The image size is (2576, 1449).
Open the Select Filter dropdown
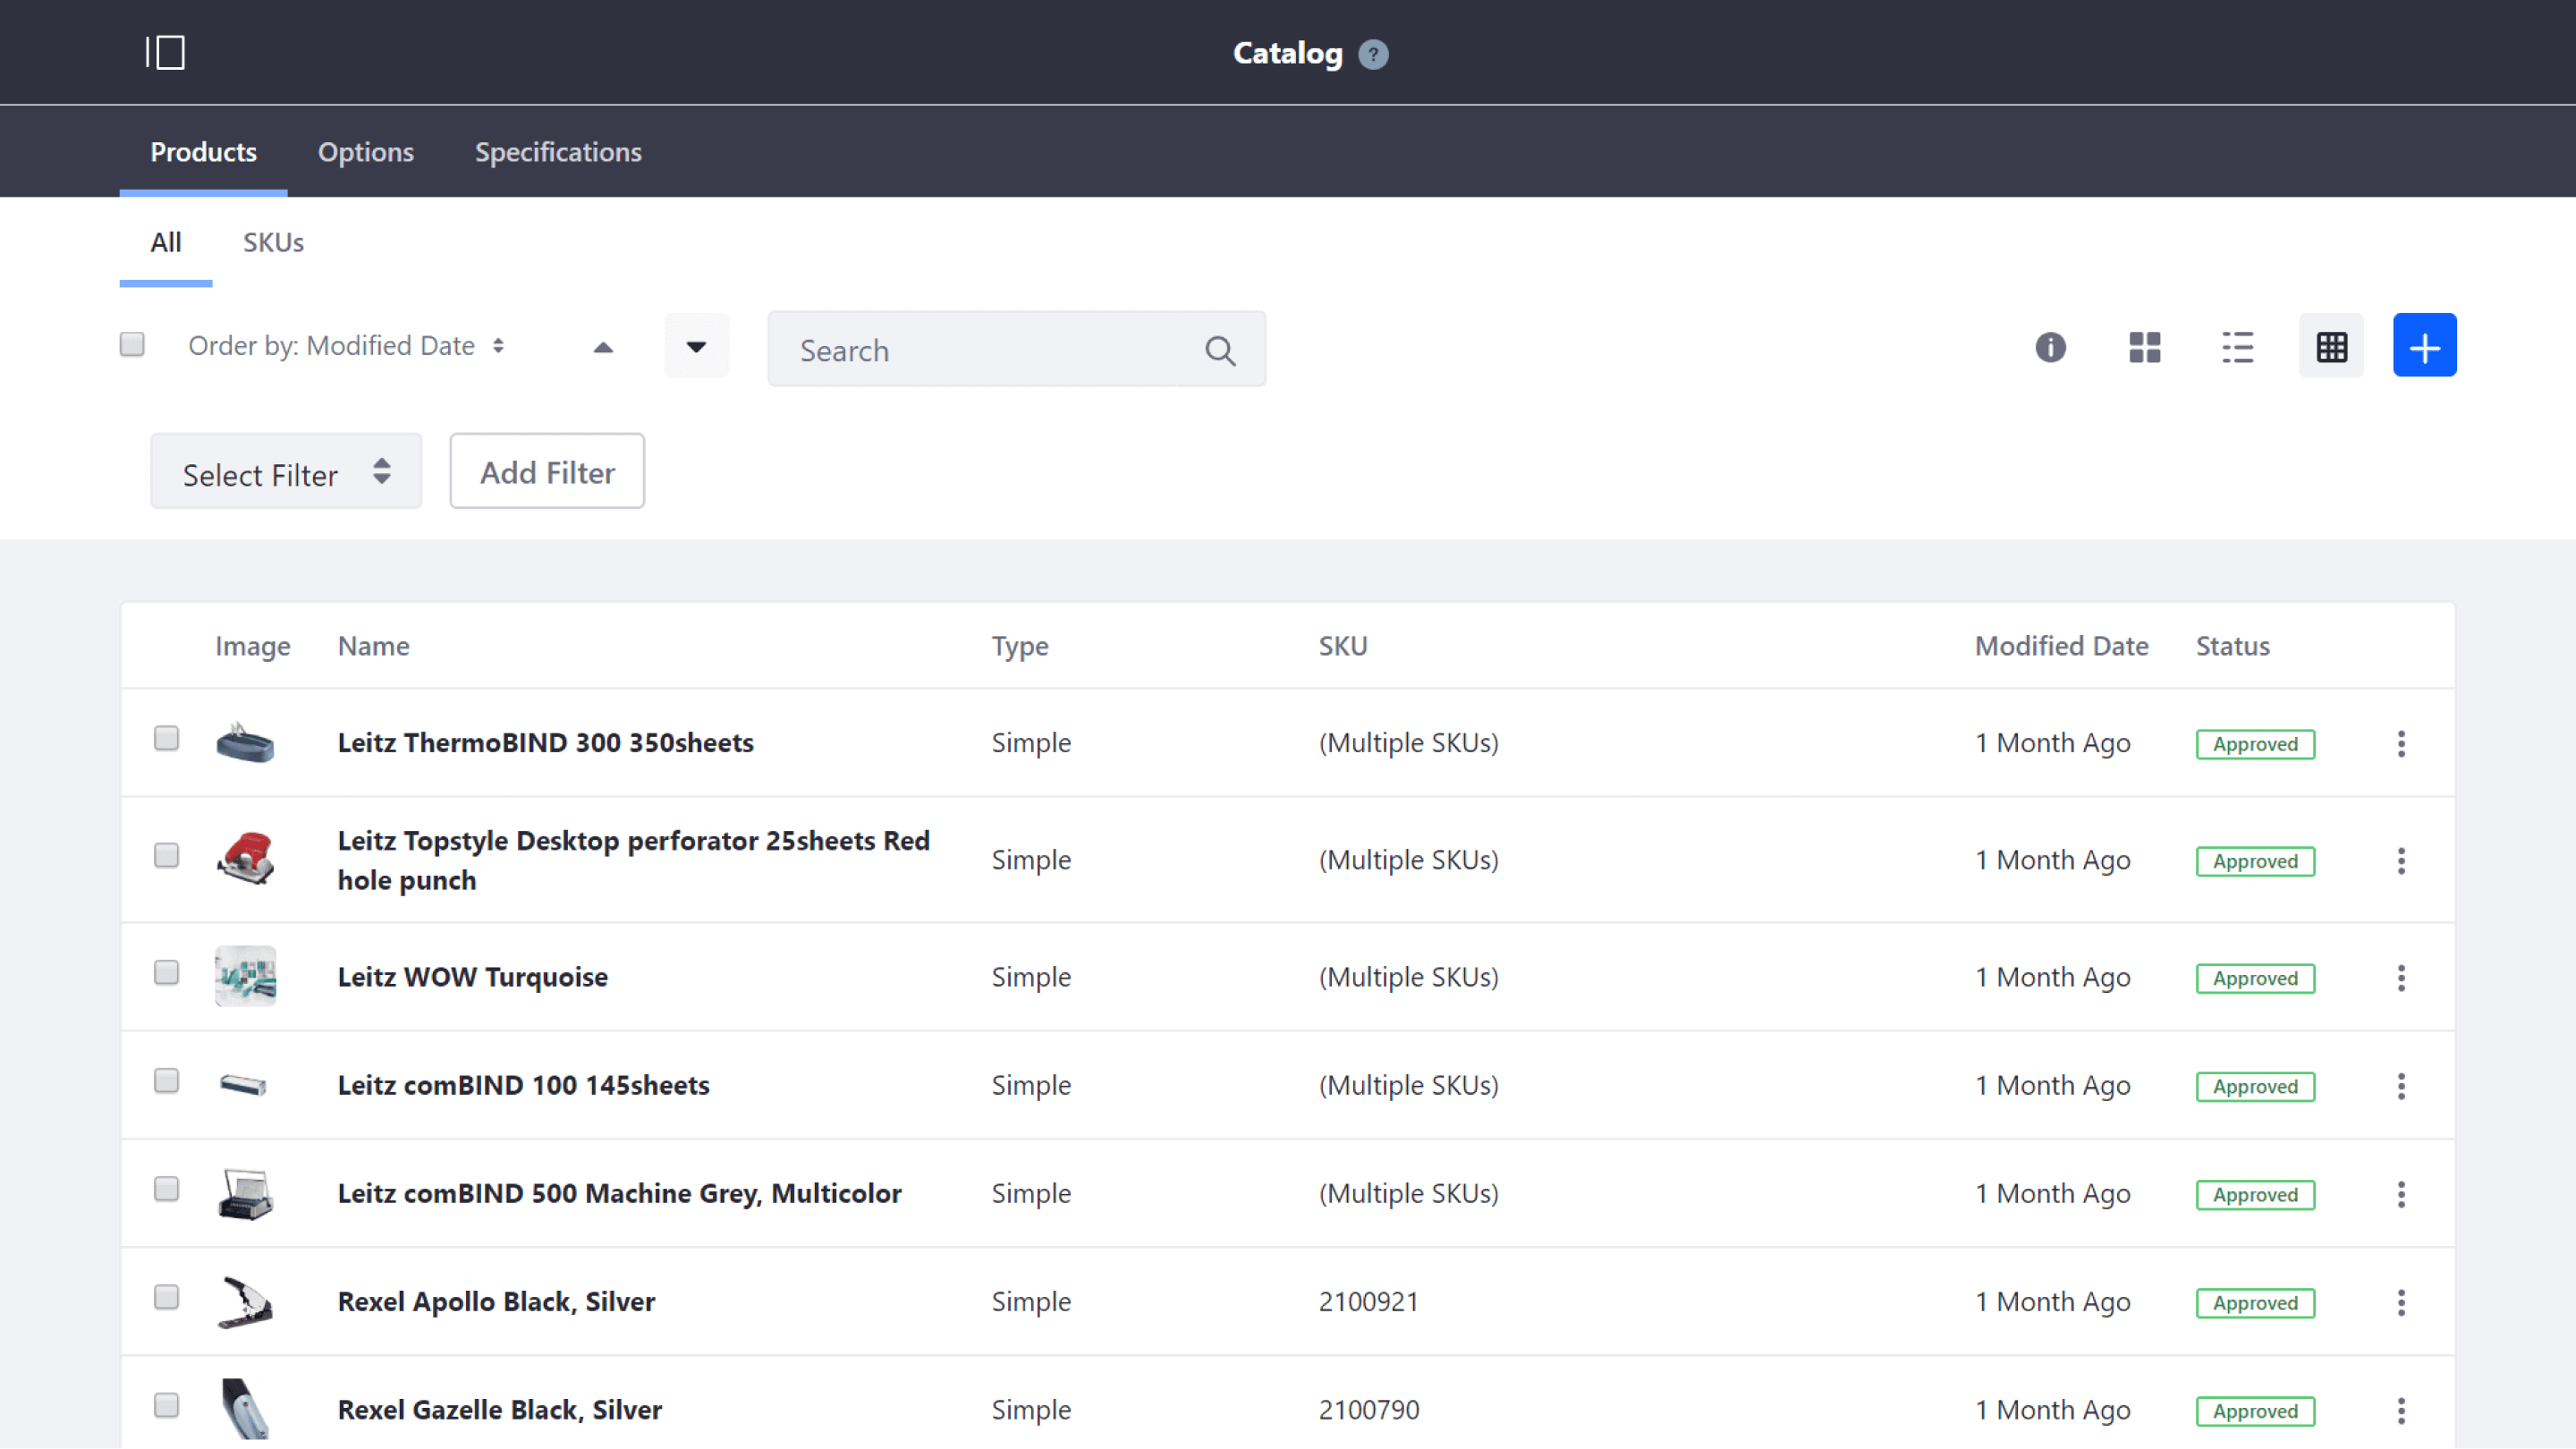click(286, 472)
